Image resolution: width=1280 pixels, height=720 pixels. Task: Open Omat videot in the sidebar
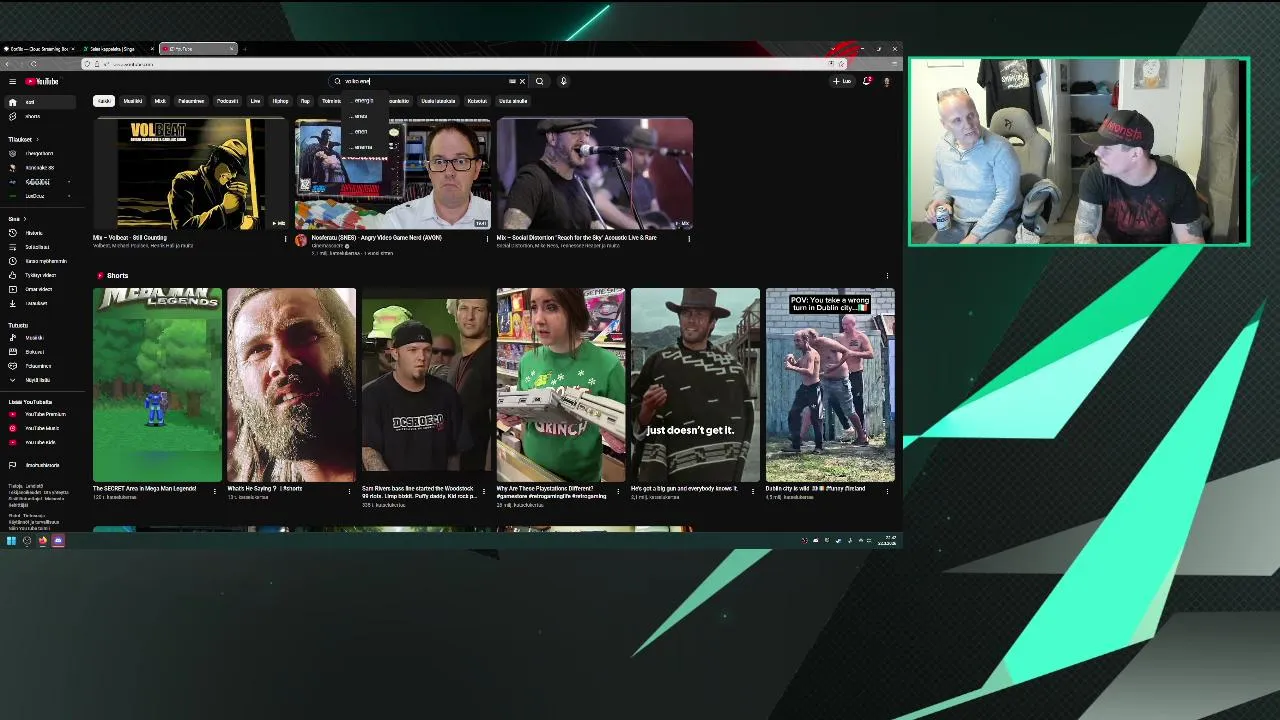(40, 289)
